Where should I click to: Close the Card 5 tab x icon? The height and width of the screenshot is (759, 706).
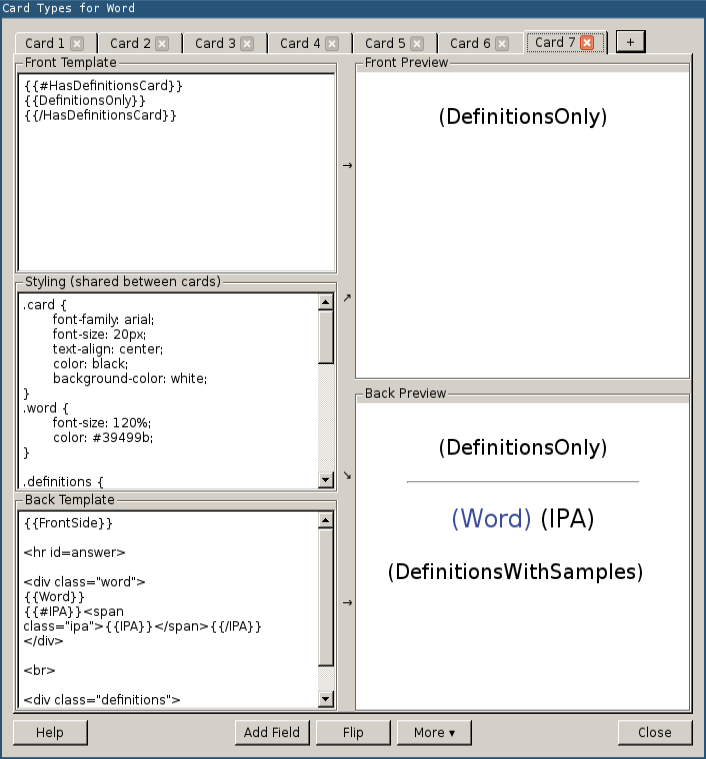click(x=417, y=44)
